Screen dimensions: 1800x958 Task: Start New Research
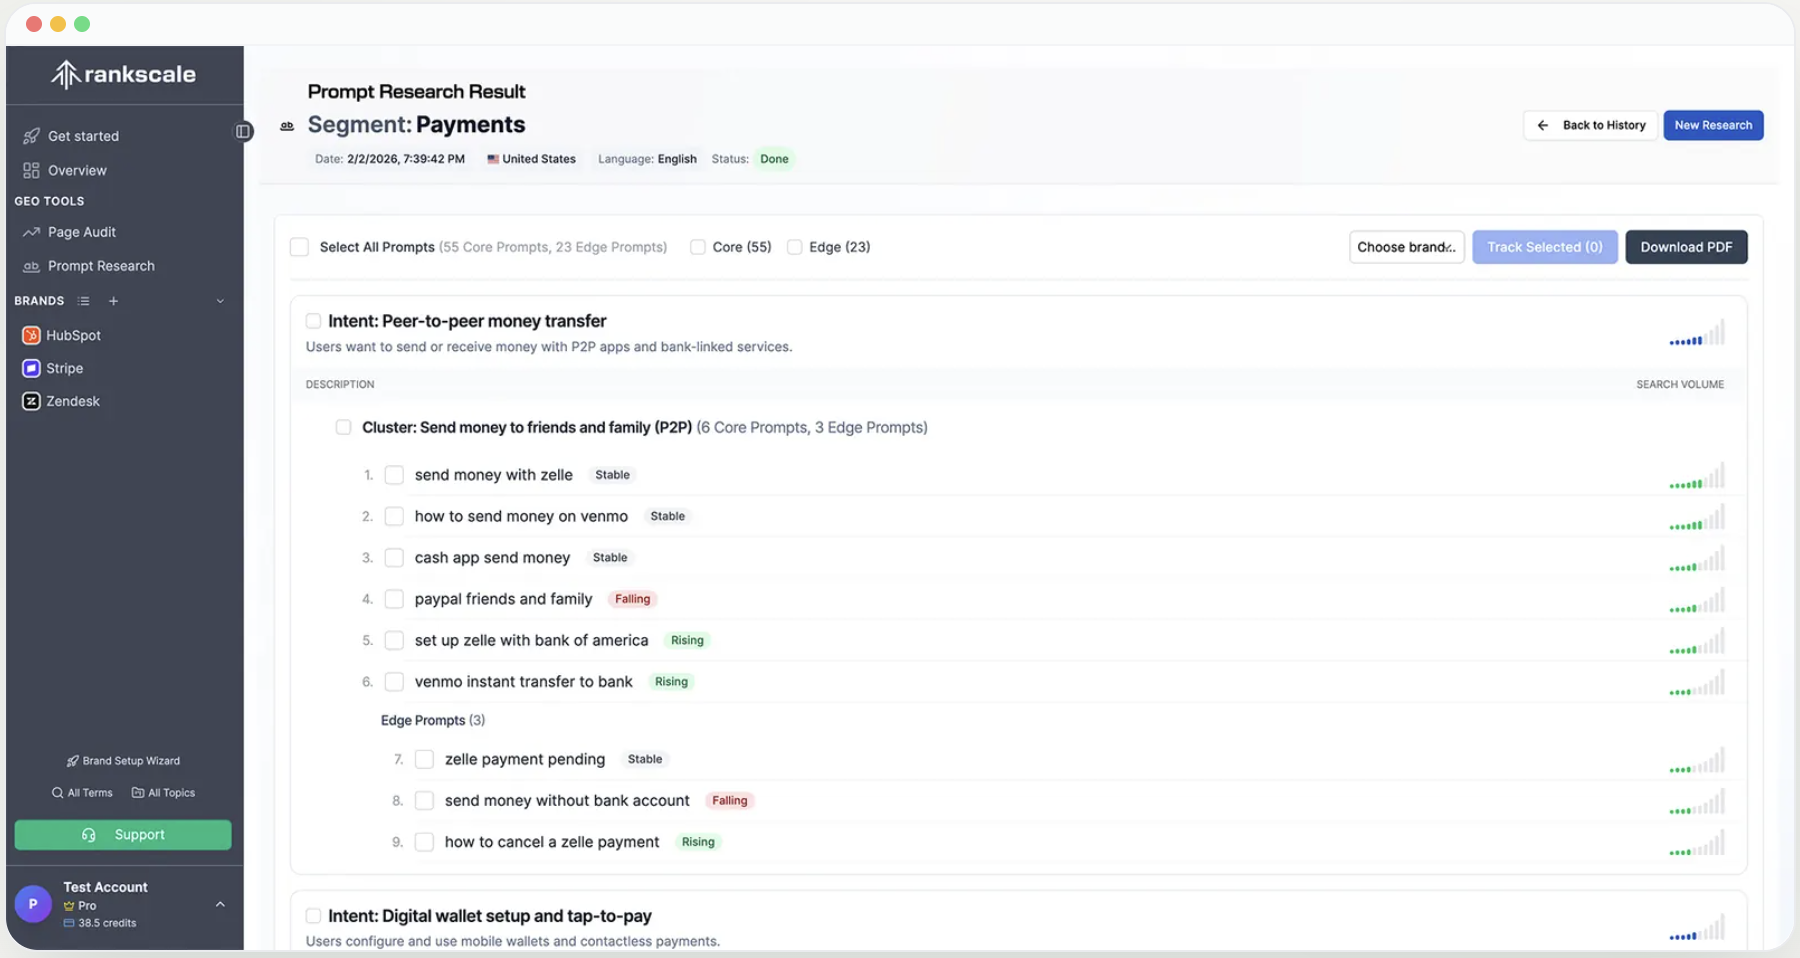[x=1713, y=125]
